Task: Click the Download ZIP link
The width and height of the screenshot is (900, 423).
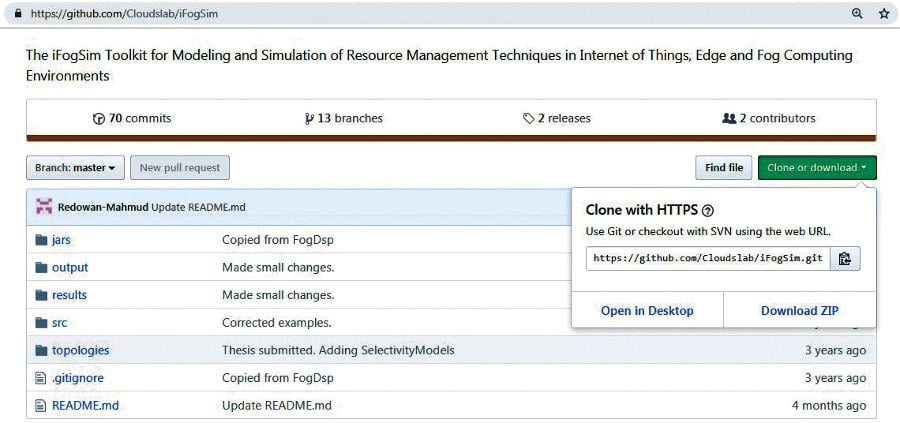Action: [x=799, y=311]
